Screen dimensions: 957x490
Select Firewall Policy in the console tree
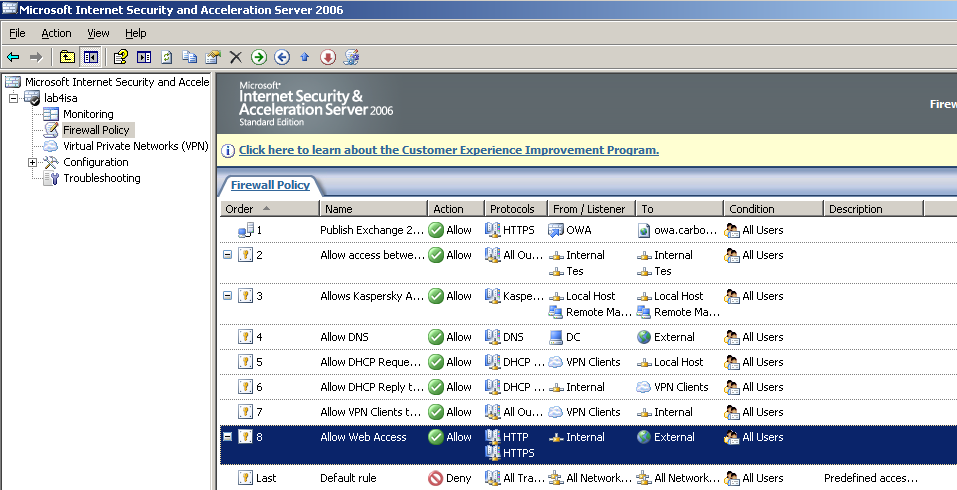click(x=96, y=130)
